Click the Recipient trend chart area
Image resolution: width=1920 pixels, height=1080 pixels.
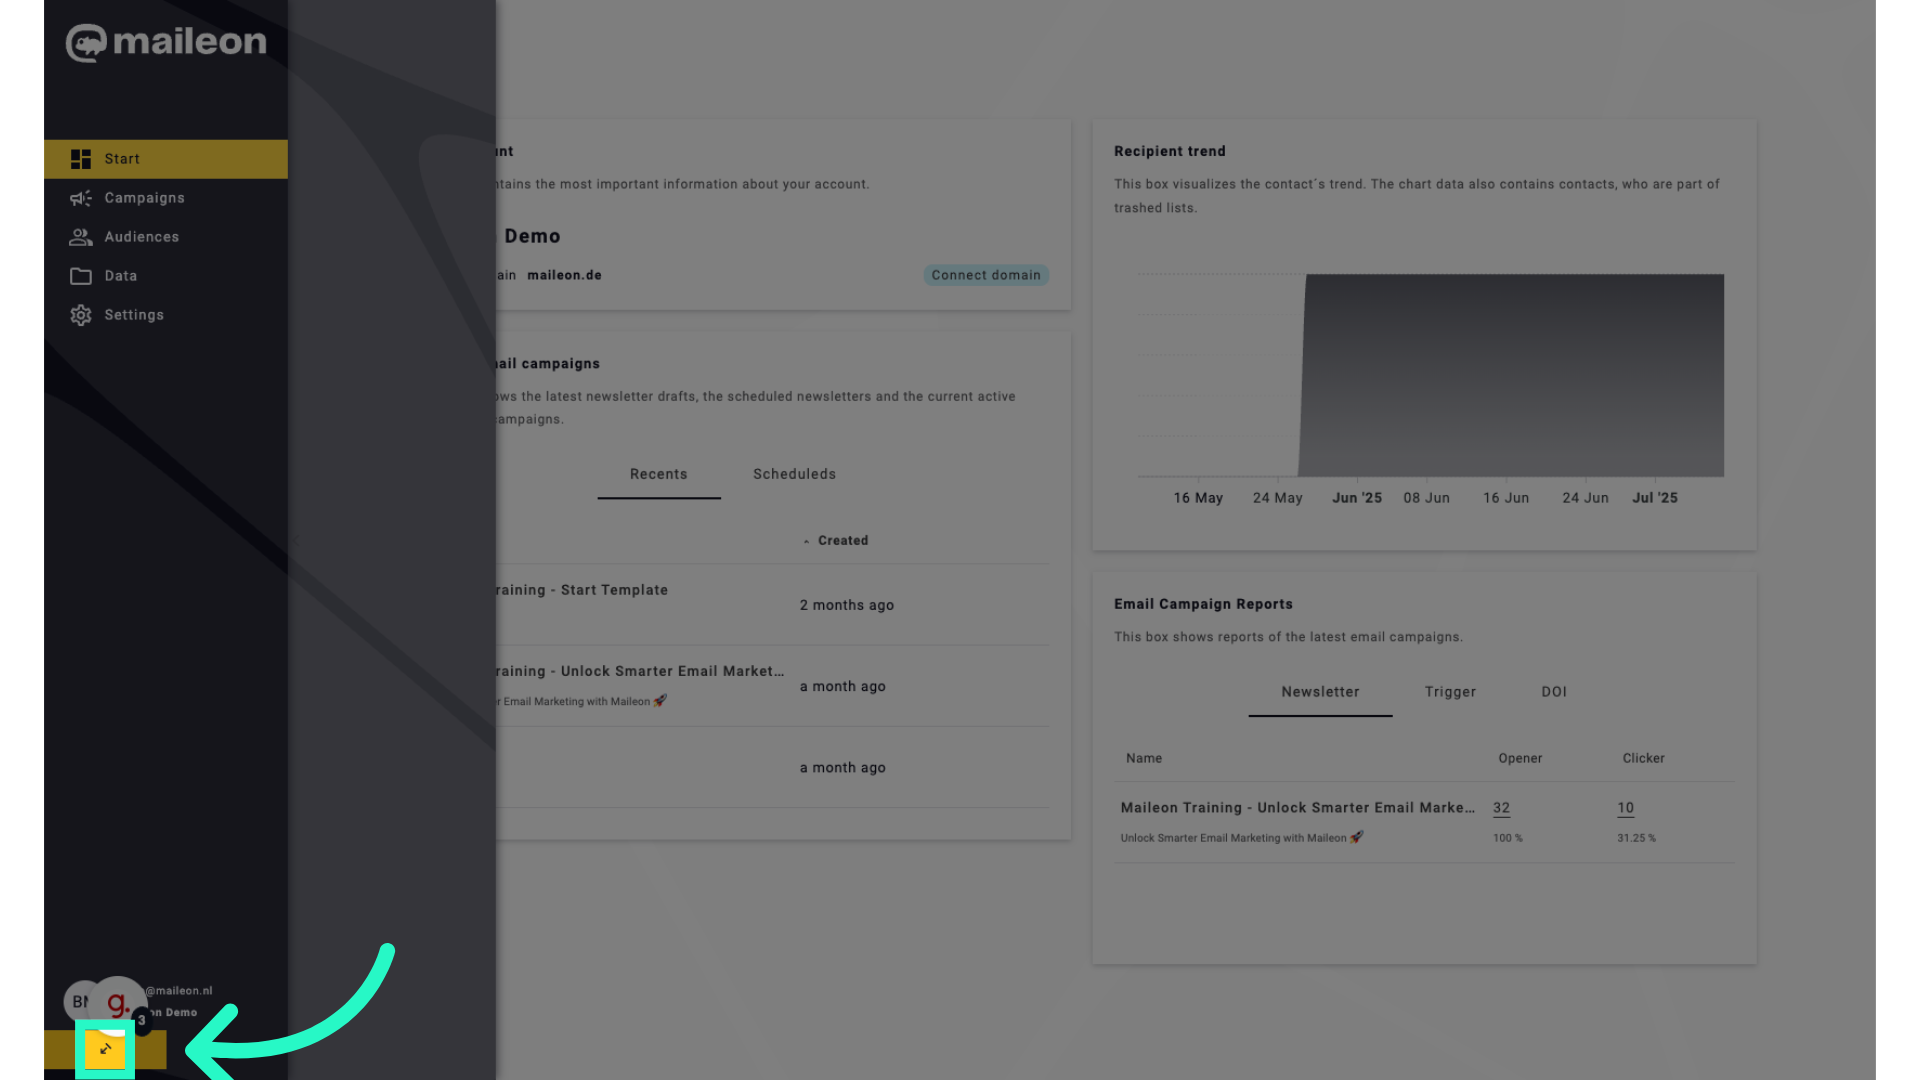click(x=1430, y=375)
